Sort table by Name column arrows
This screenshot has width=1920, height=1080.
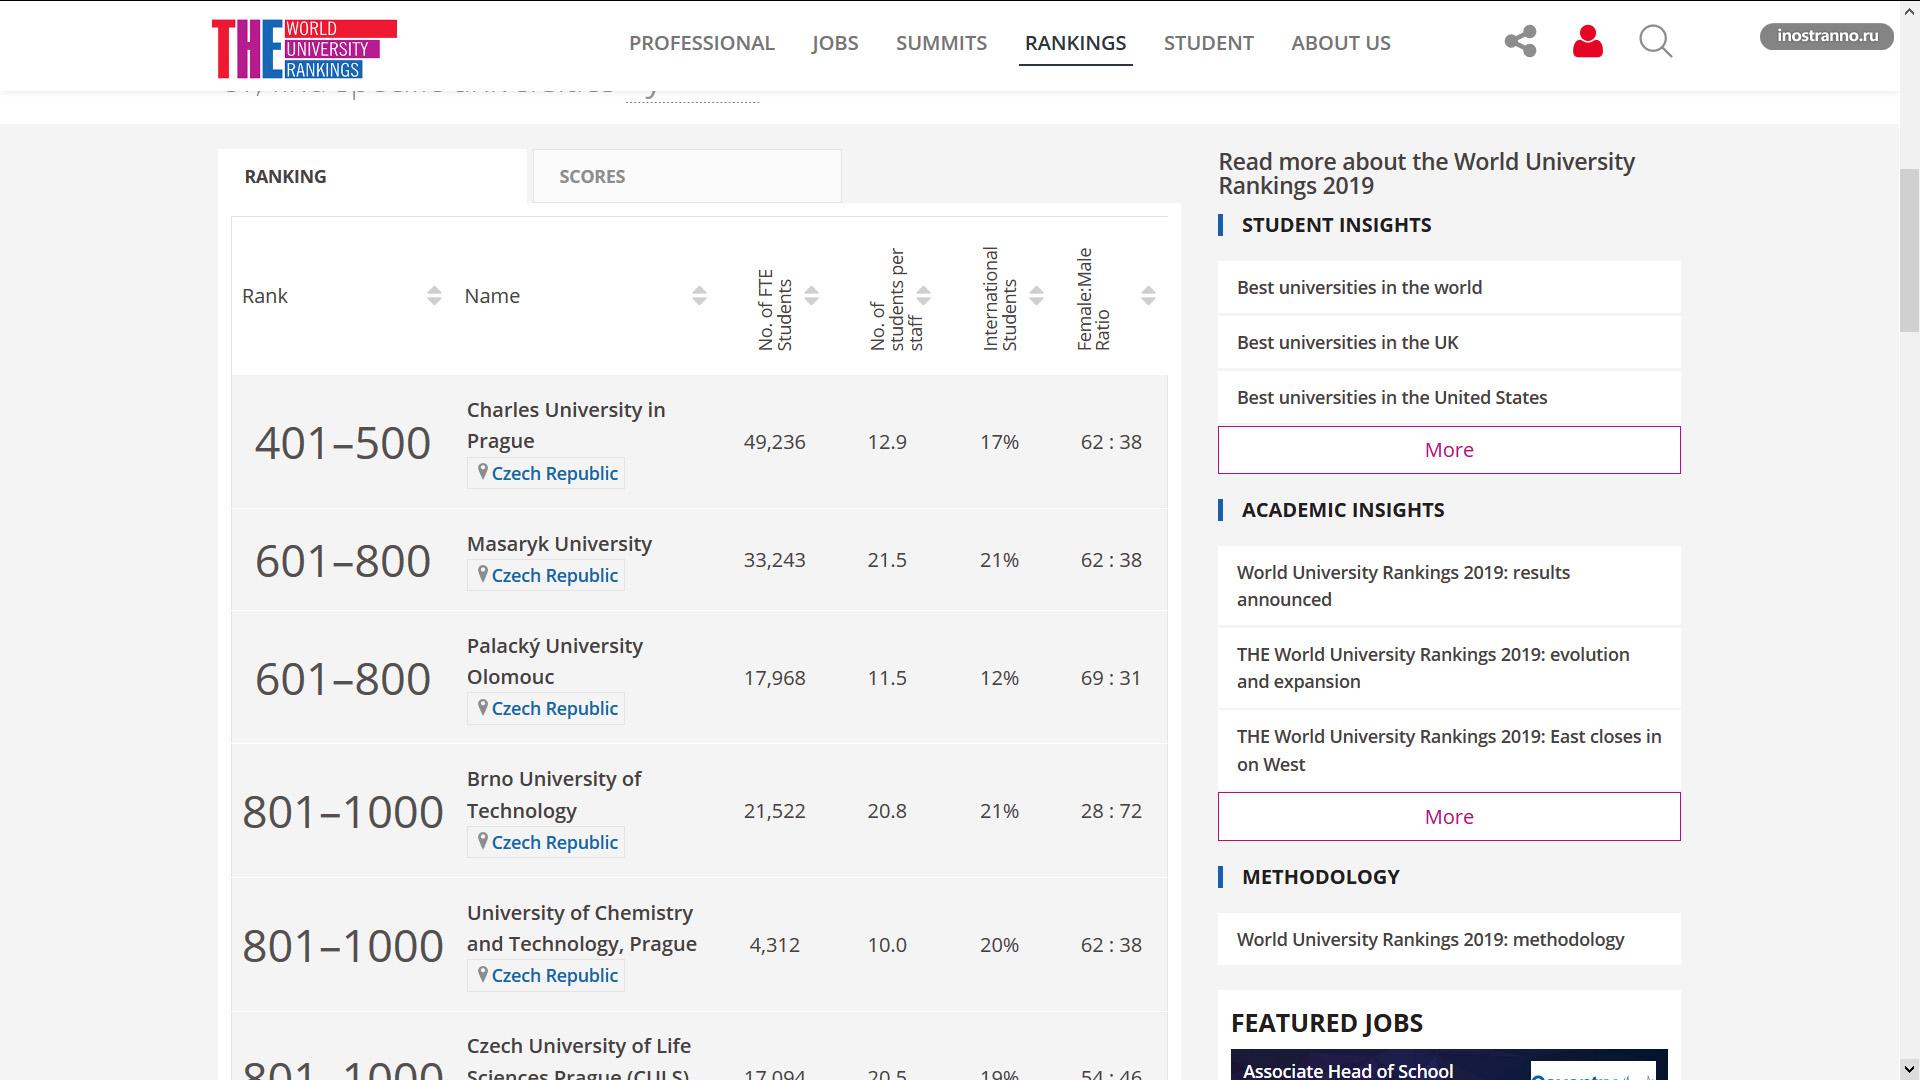point(699,296)
